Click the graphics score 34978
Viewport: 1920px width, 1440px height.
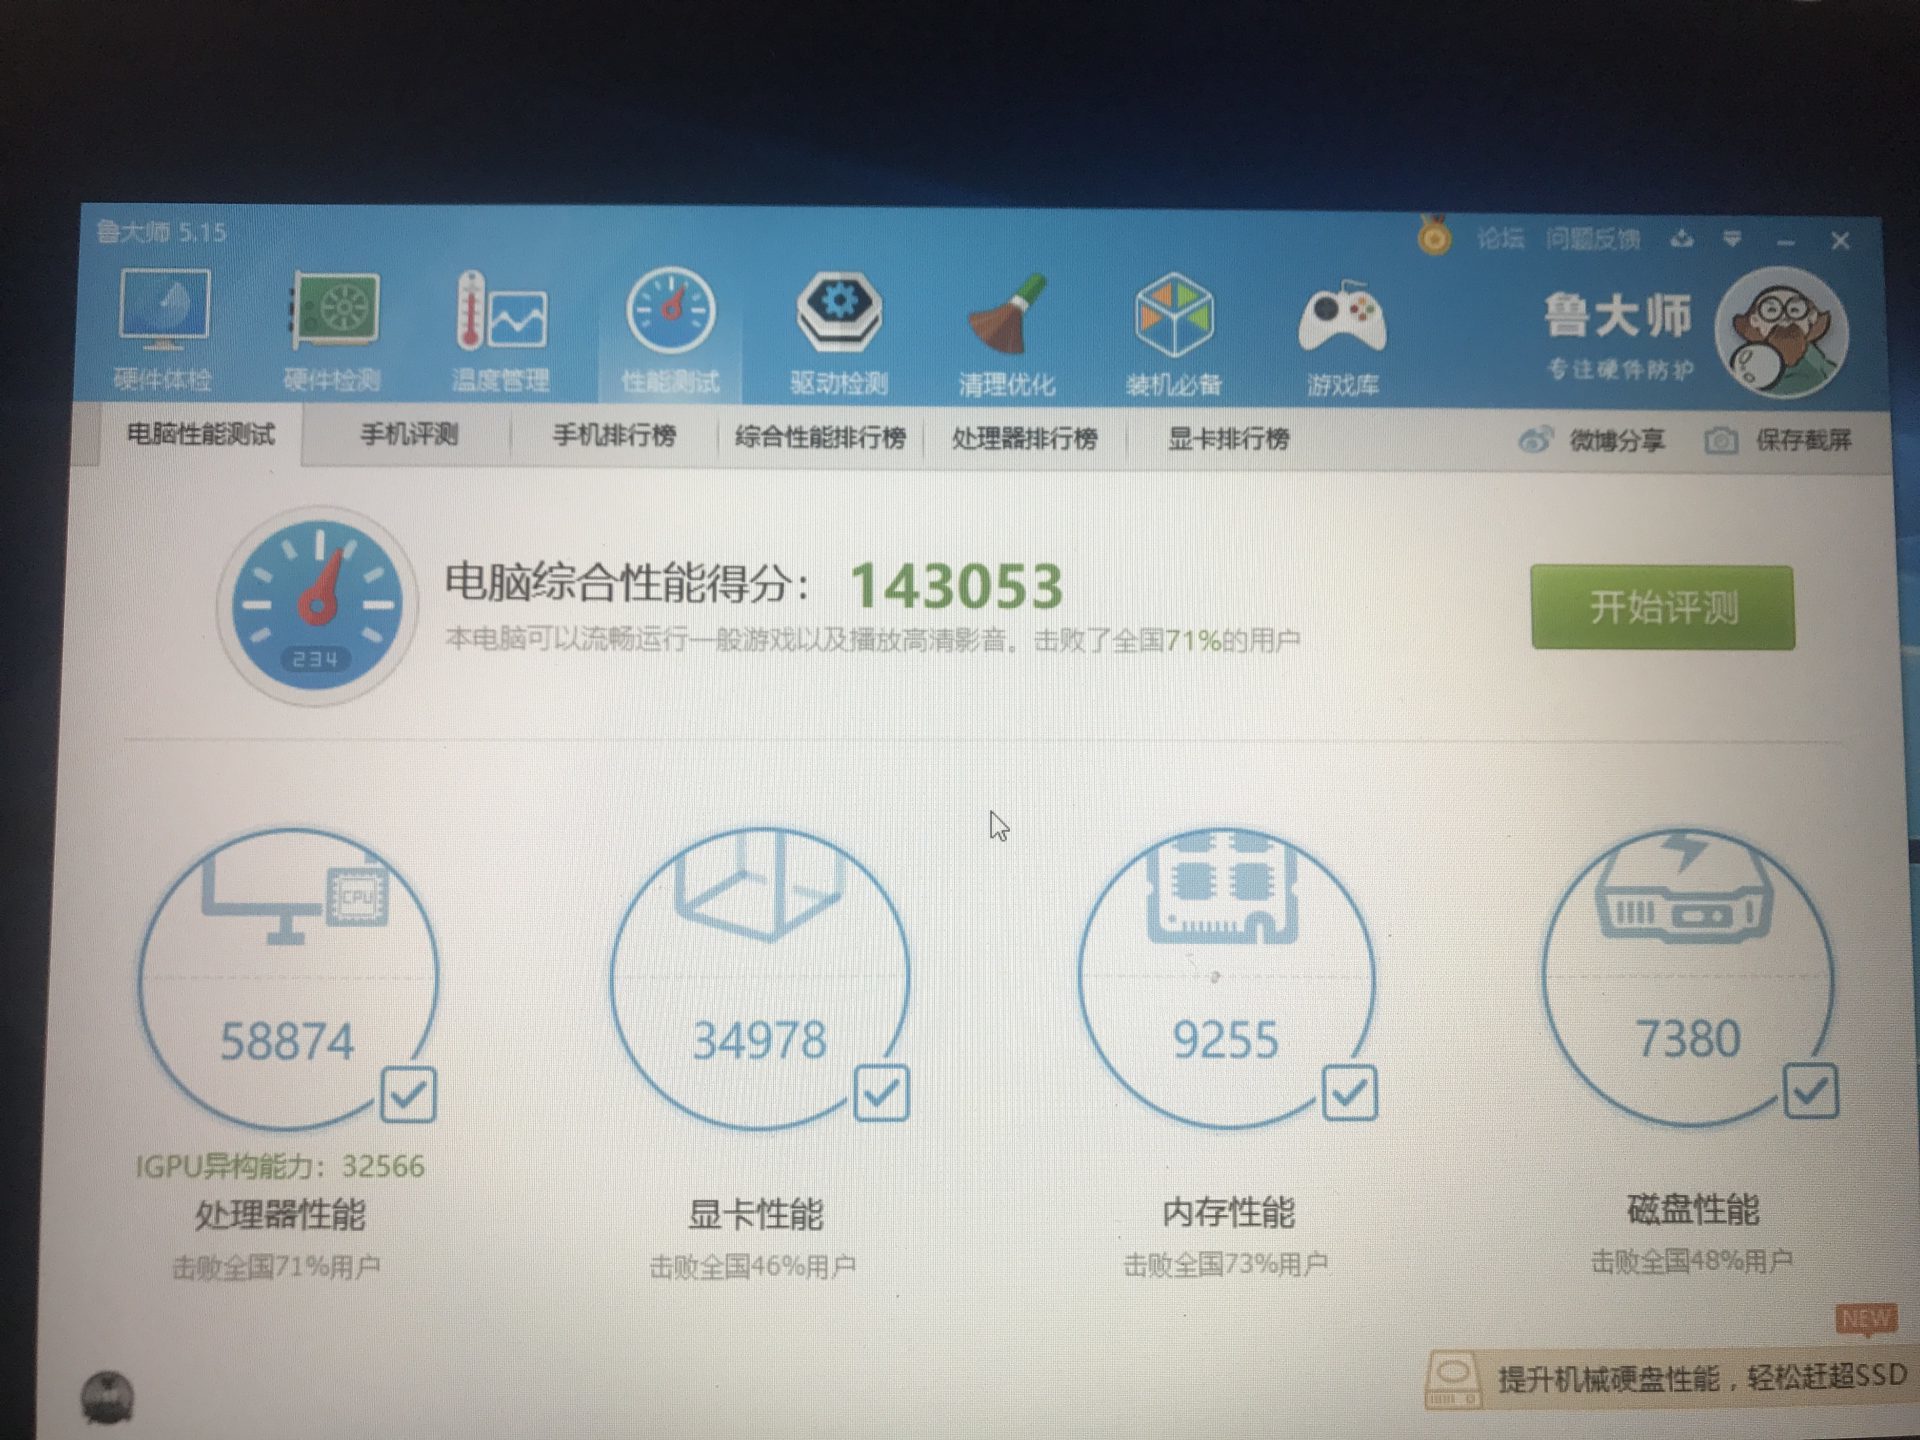tap(760, 1040)
